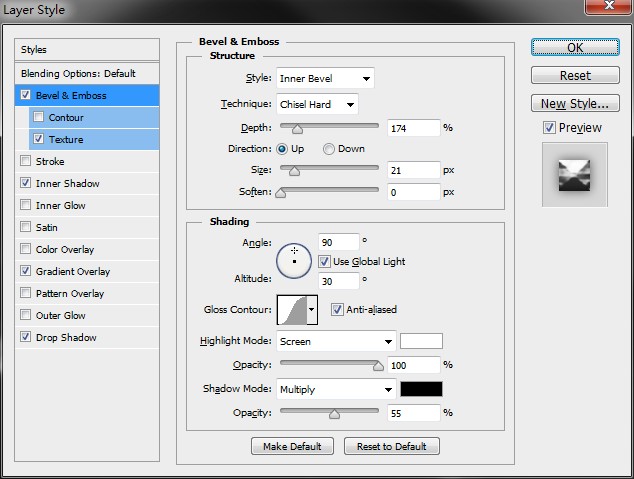634x479 pixels.
Task: Click the Reset button
Action: [575, 75]
